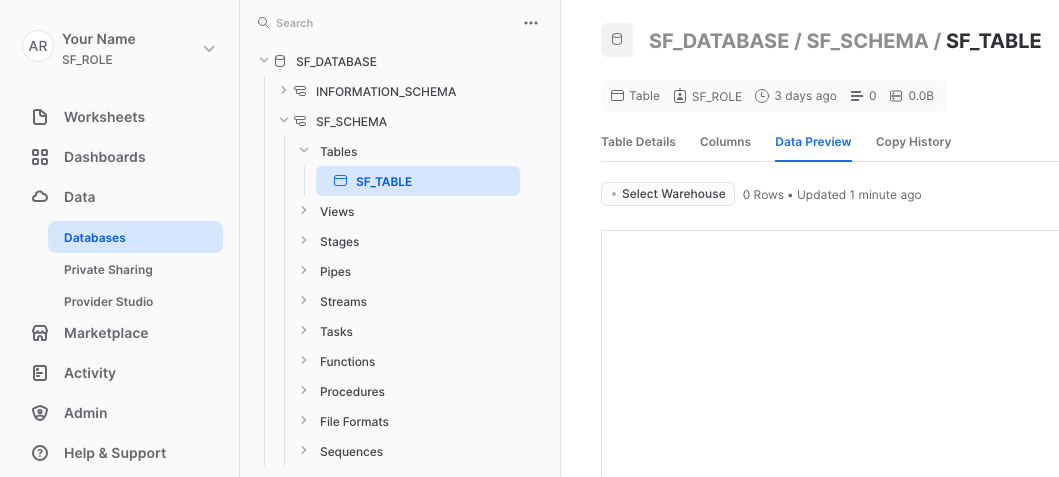Click the Table type icon in summary bar
1059x477 pixels.
[x=617, y=96]
